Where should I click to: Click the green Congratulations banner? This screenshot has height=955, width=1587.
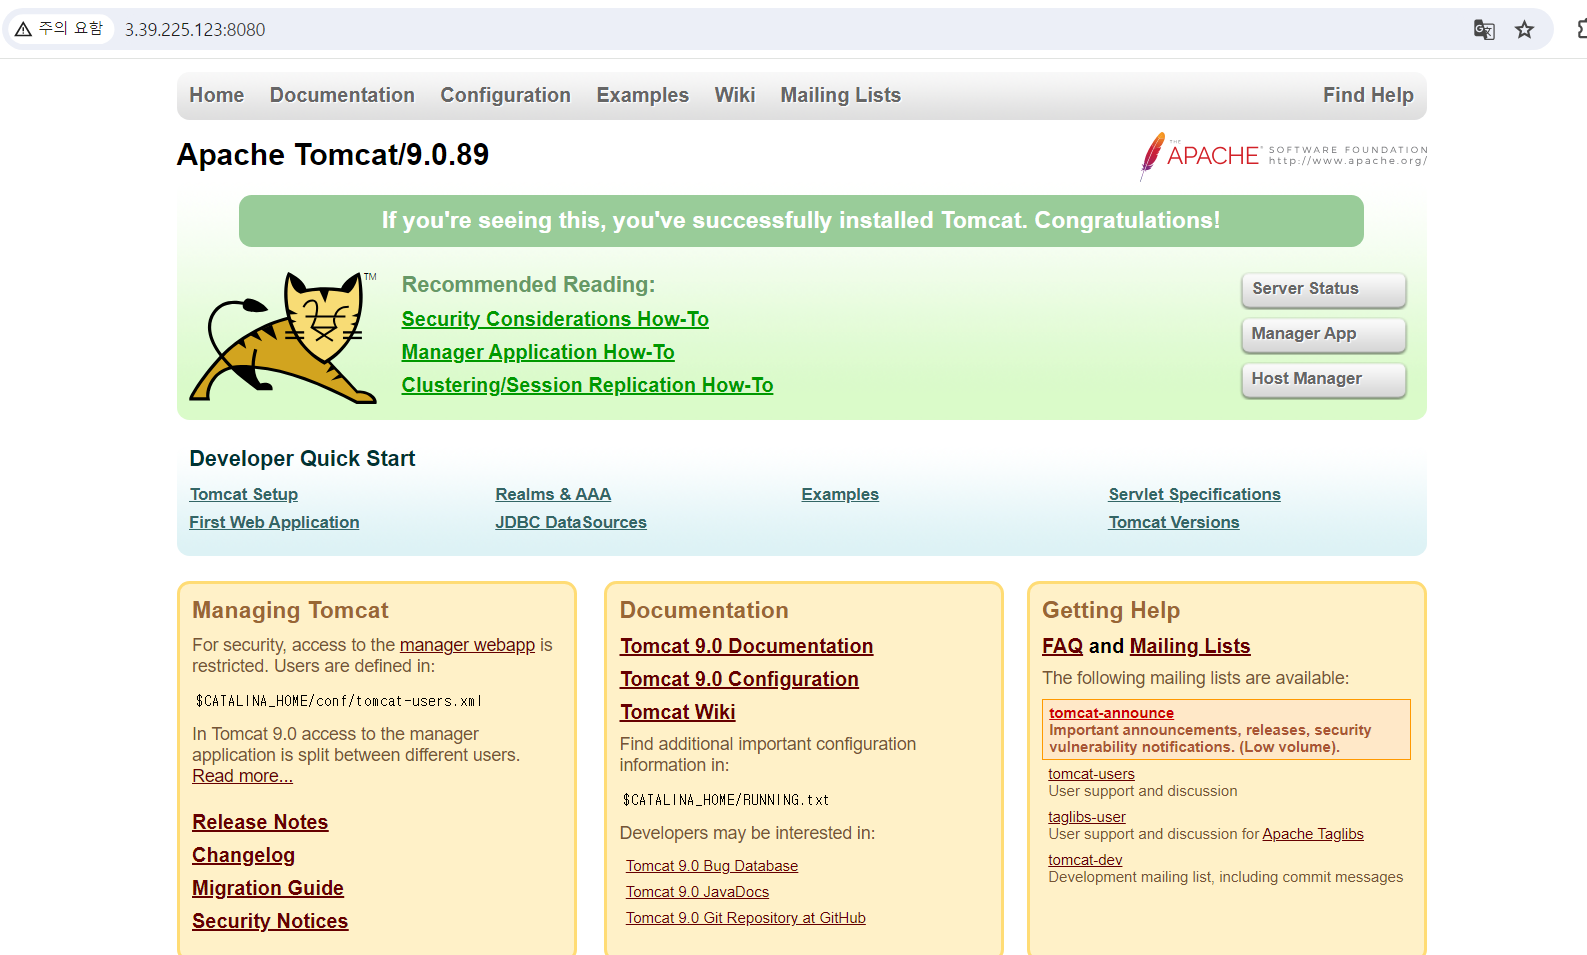click(801, 221)
